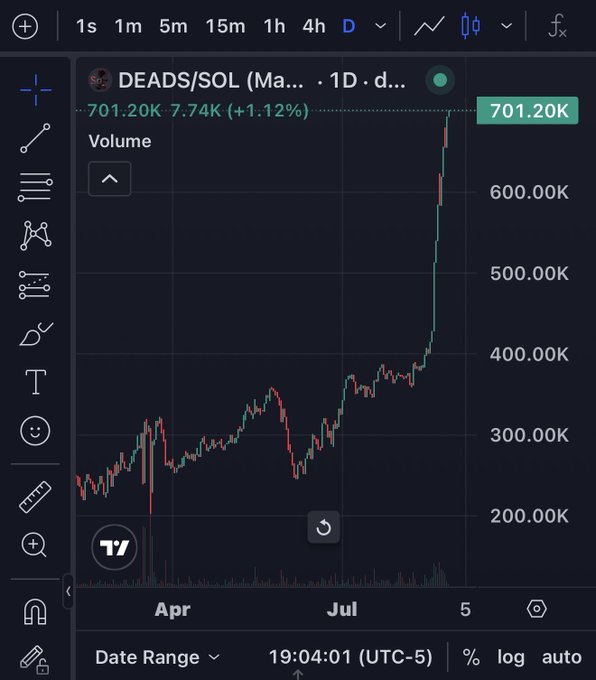This screenshot has height=680, width=596.
Task: Select the brush drawing tool
Action: pyautogui.click(x=36, y=333)
